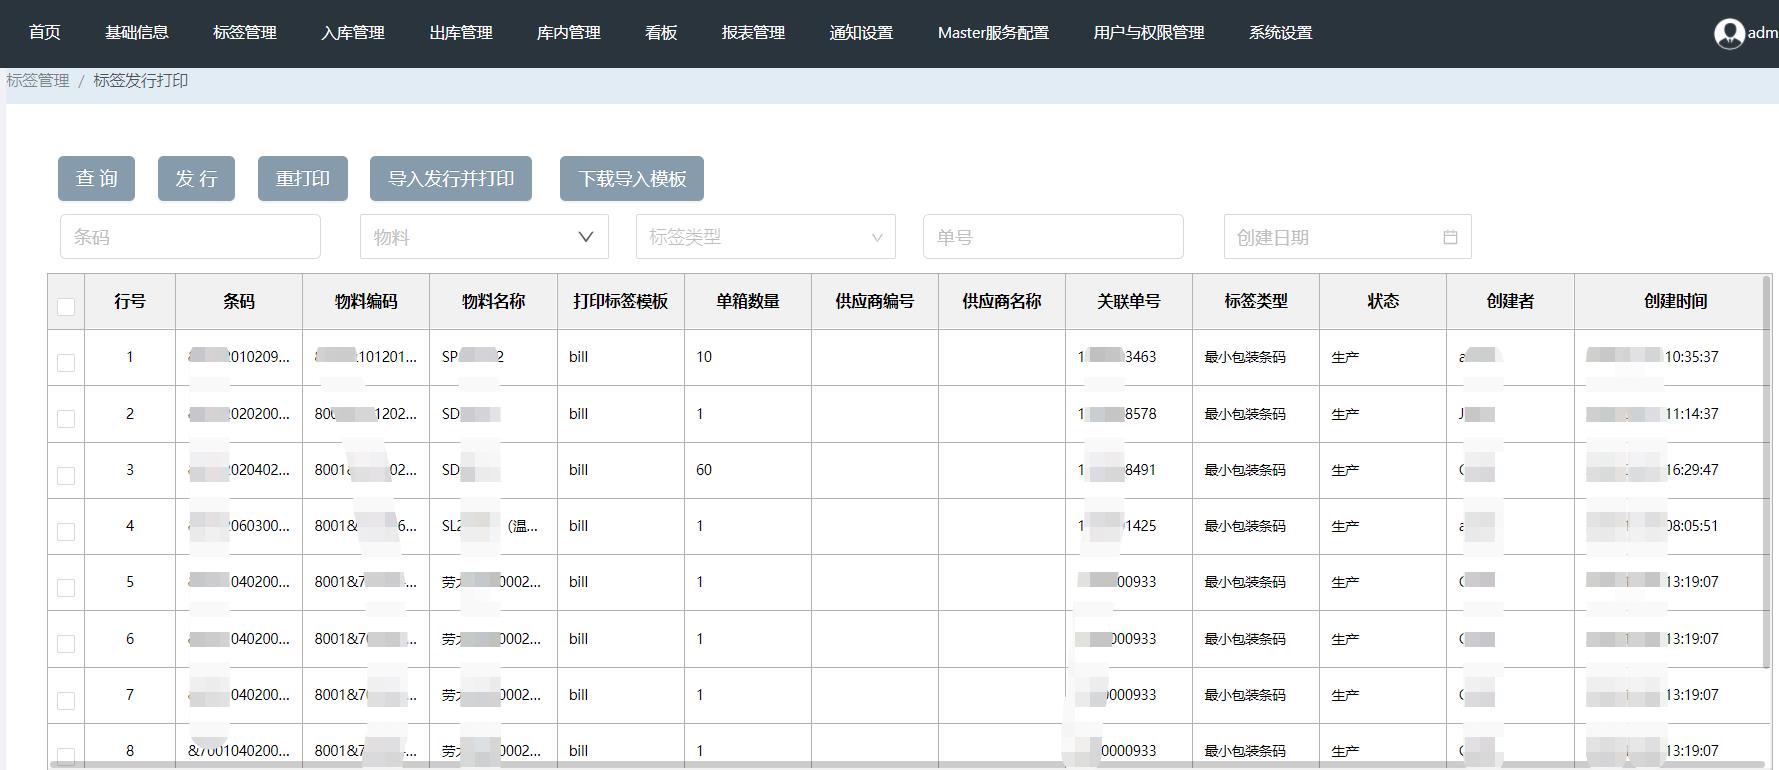Toggle the select-all checkbox in table header
Screen dimensions: 1779x770
point(66,306)
